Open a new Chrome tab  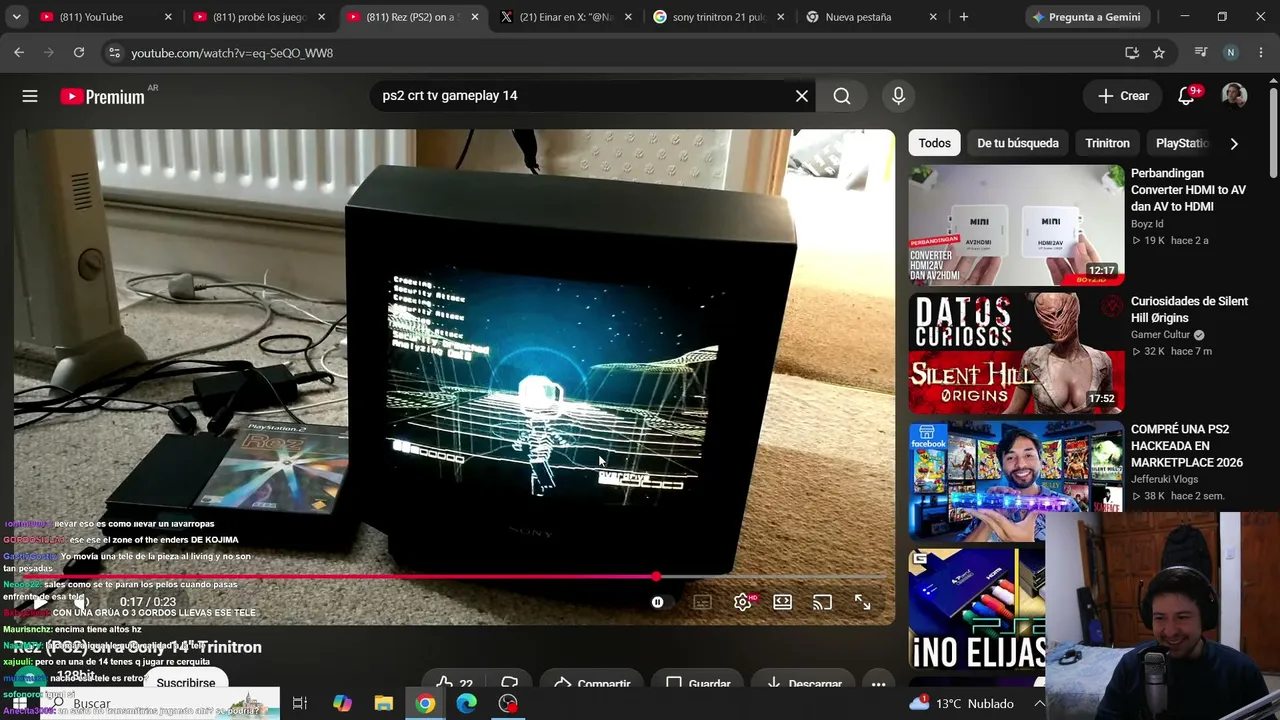click(964, 17)
